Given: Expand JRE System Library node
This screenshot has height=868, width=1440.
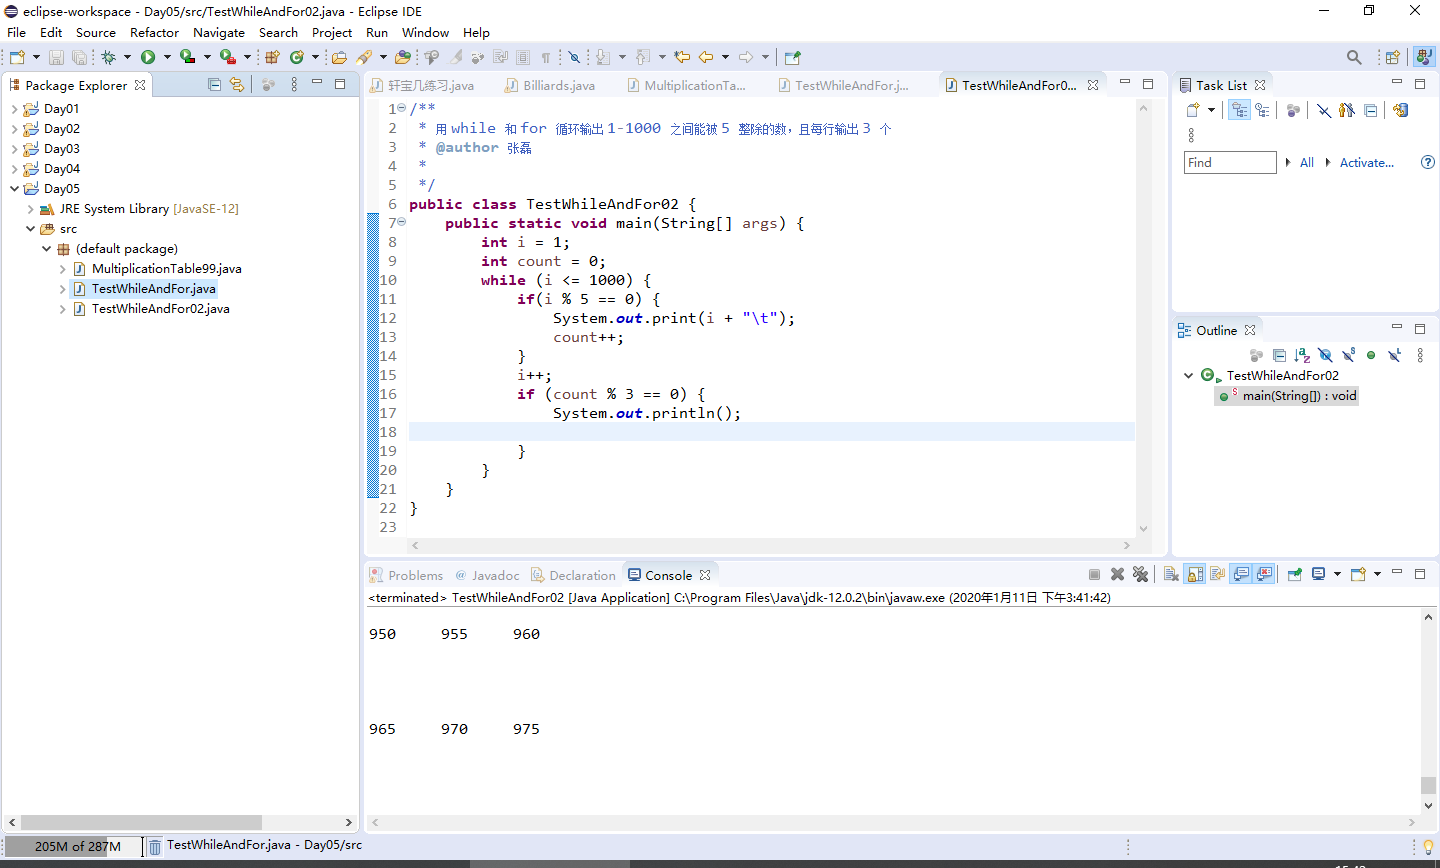Looking at the screenshot, I should click(x=30, y=209).
